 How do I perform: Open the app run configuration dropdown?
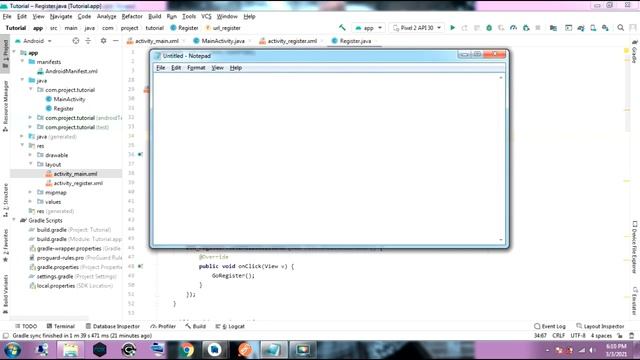[369, 28]
